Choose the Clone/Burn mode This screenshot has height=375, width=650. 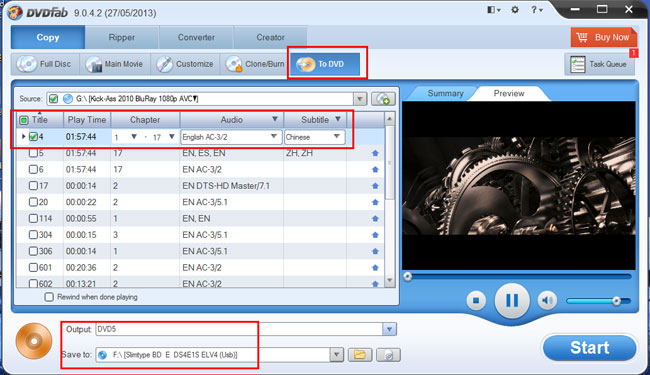click(255, 64)
